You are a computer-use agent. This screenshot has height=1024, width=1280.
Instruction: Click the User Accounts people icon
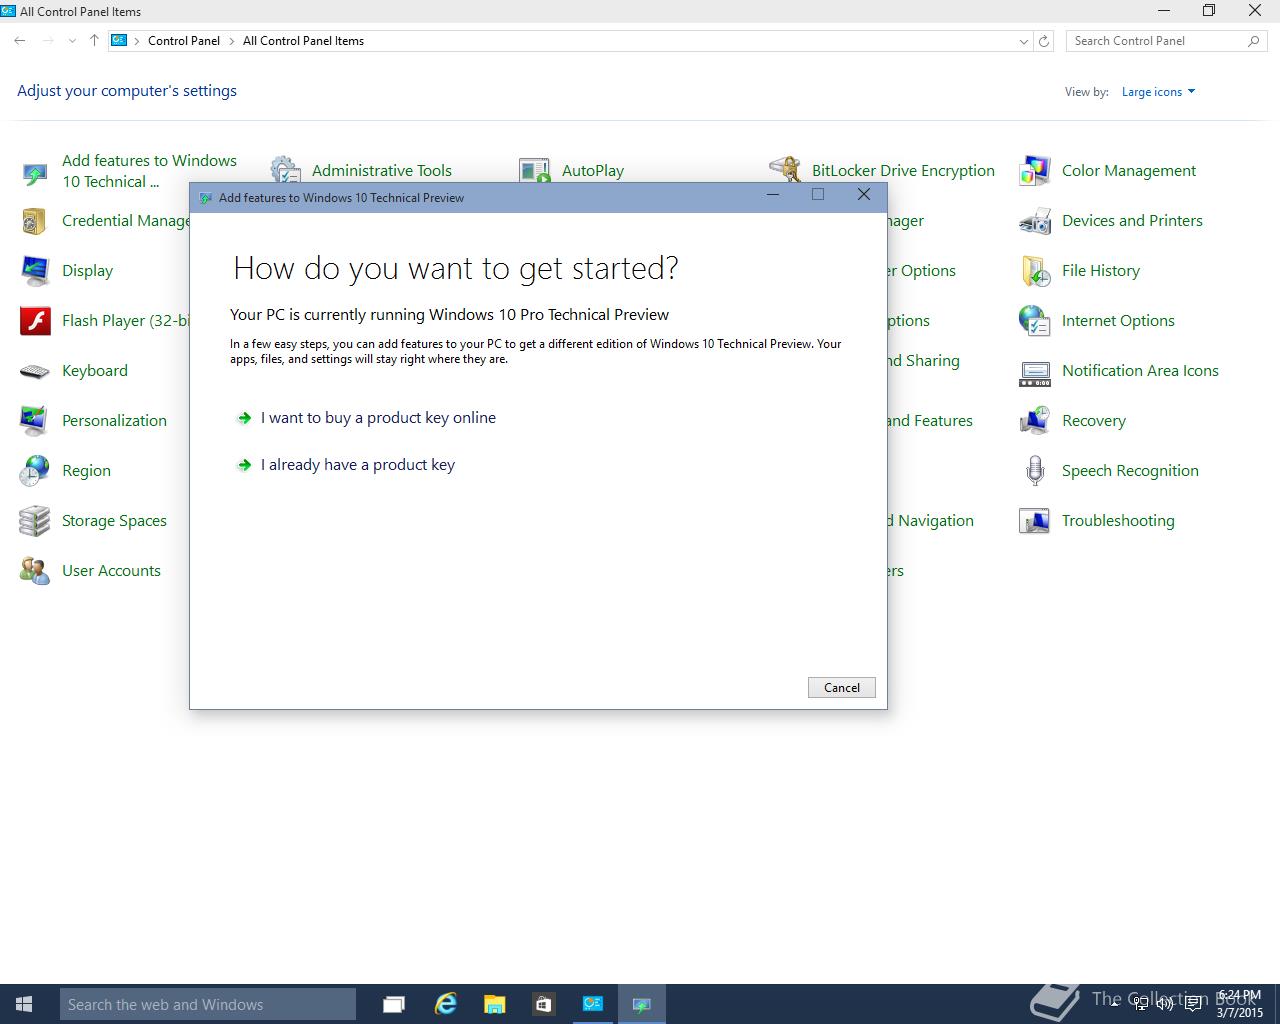pyautogui.click(x=35, y=571)
